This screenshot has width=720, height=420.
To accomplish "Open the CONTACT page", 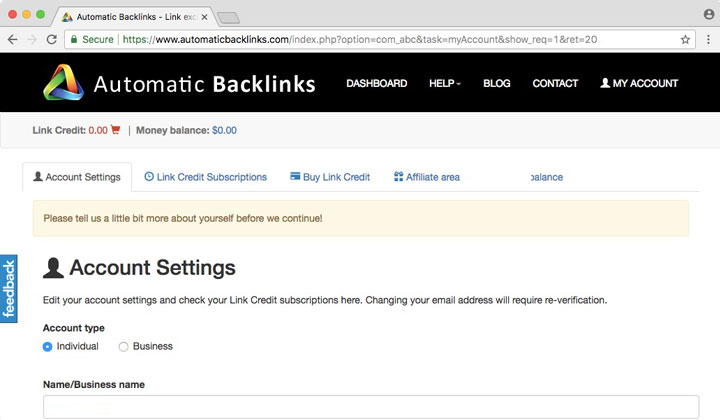I will (x=555, y=83).
